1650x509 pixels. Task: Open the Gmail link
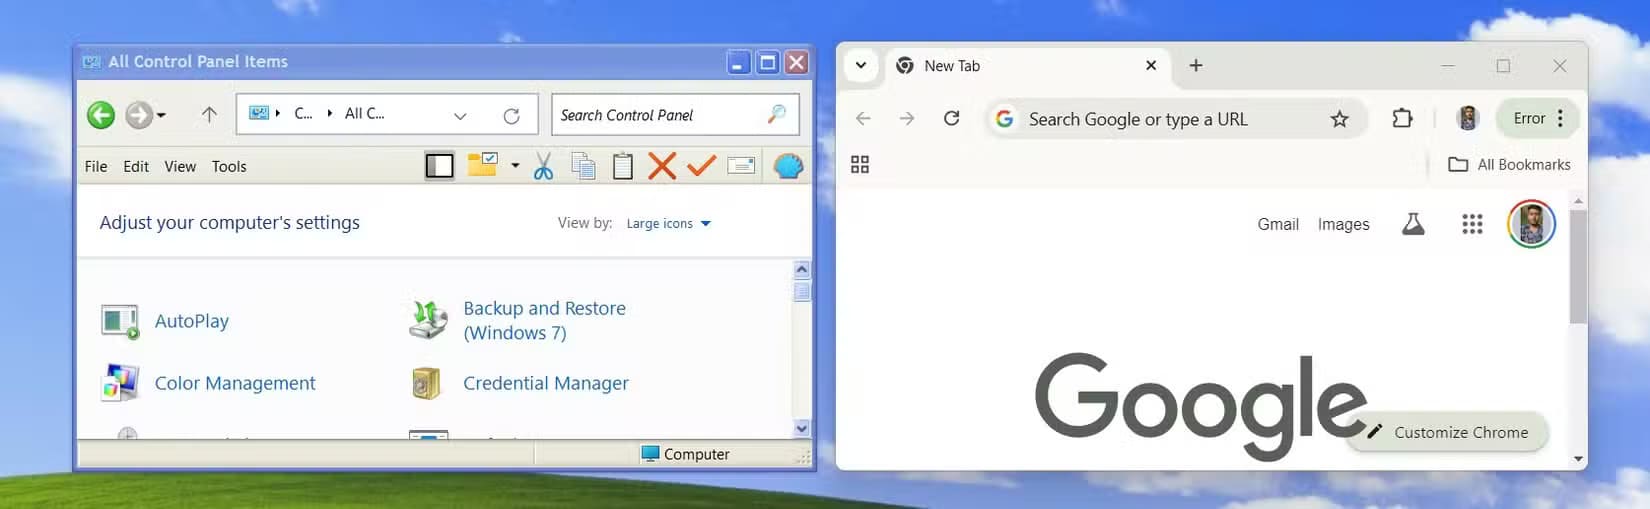tap(1278, 224)
